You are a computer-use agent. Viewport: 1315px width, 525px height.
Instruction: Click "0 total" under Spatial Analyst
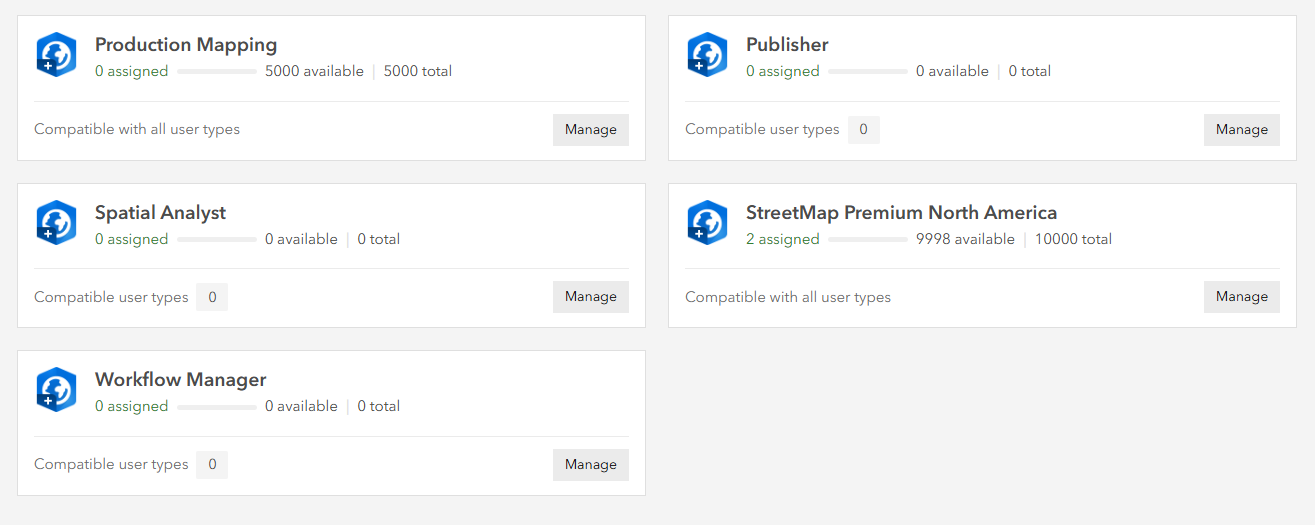pyautogui.click(x=379, y=239)
